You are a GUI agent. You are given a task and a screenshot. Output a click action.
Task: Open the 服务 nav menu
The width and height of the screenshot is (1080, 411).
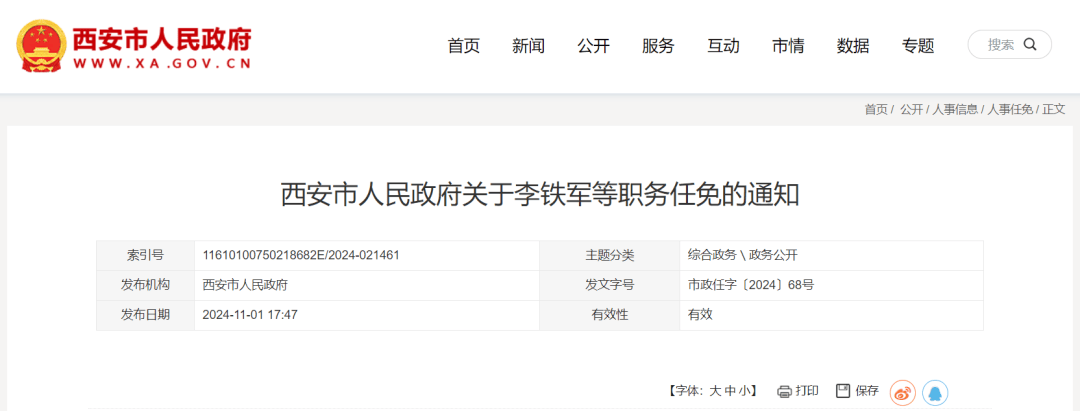658,46
